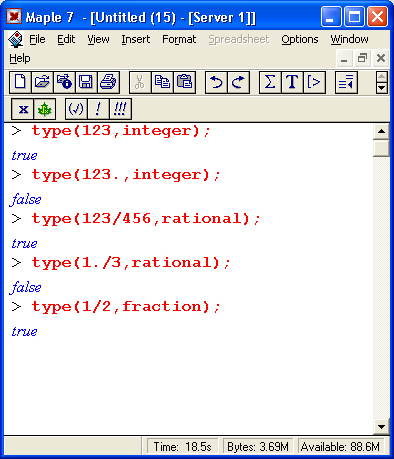Click the Open URL toolbar icon
This screenshot has height=459, width=394.
tap(64, 82)
